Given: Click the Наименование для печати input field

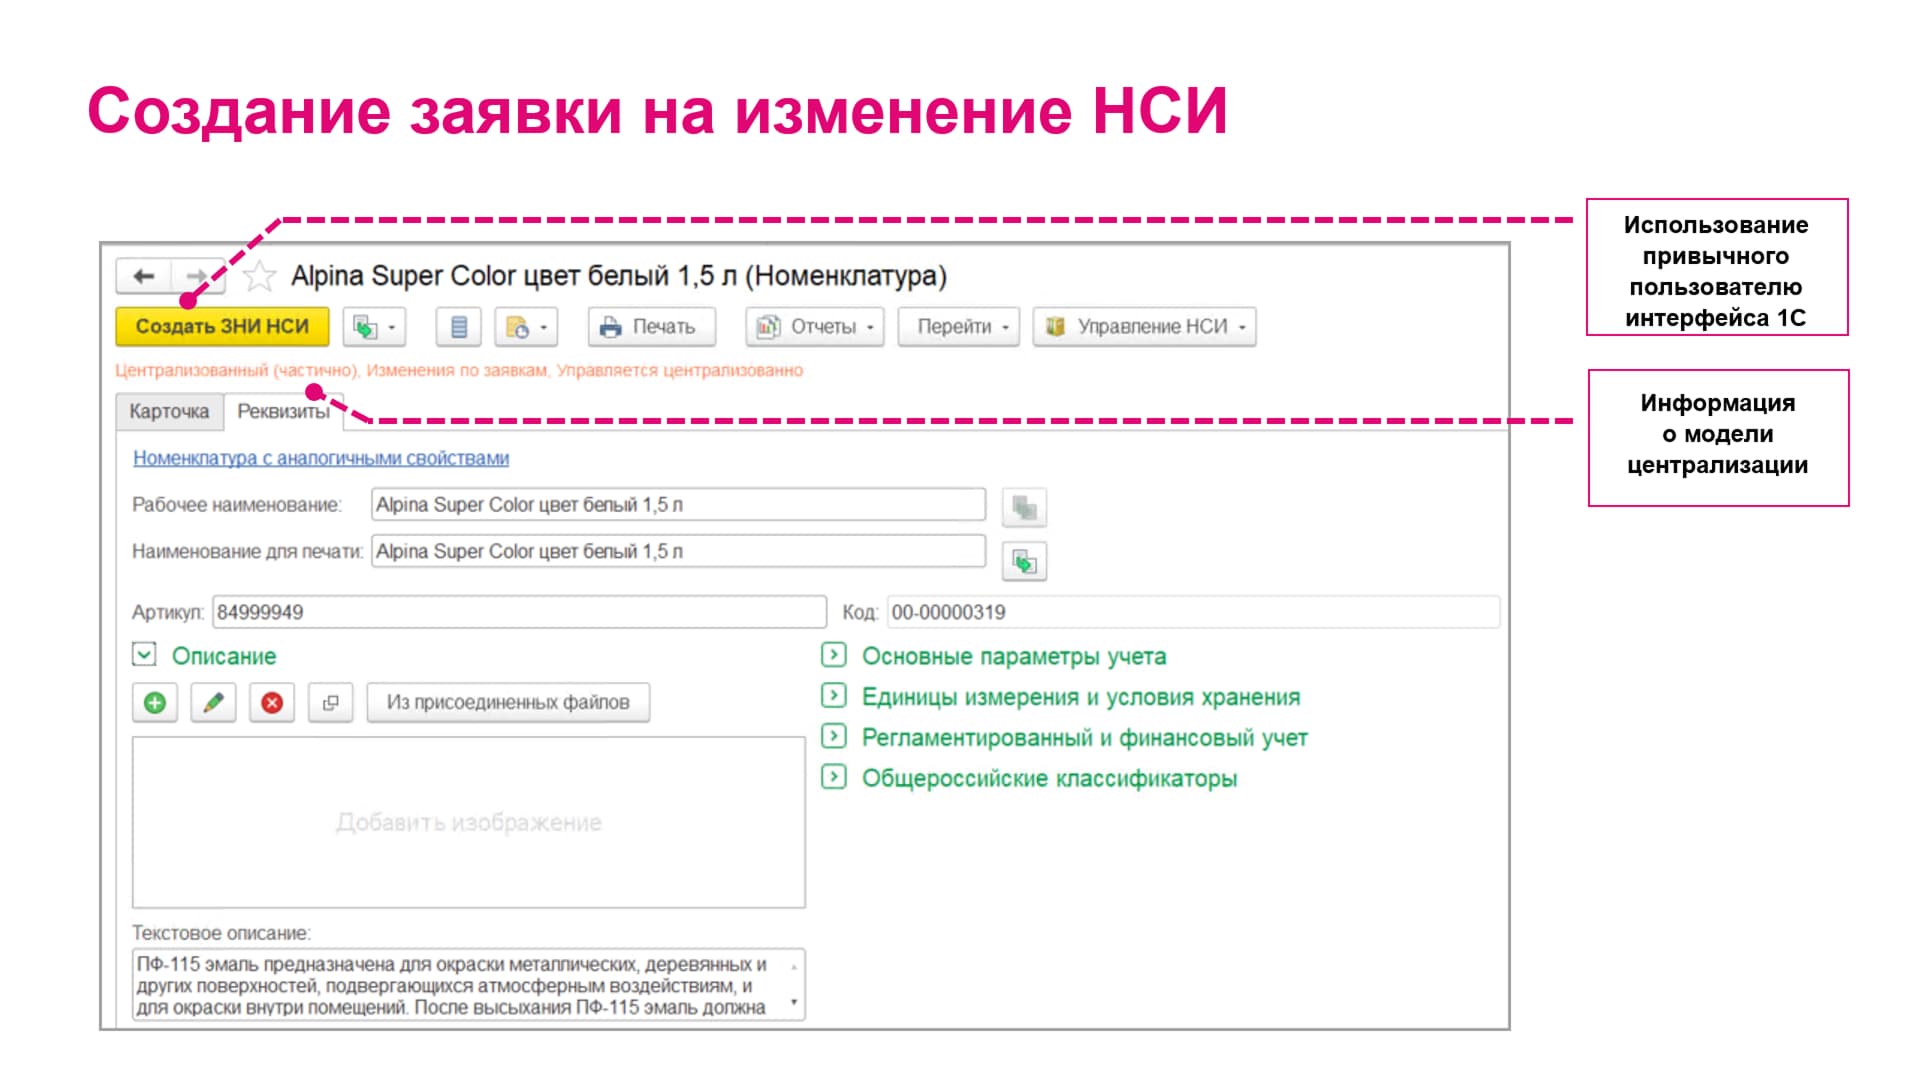Looking at the screenshot, I should [678, 551].
